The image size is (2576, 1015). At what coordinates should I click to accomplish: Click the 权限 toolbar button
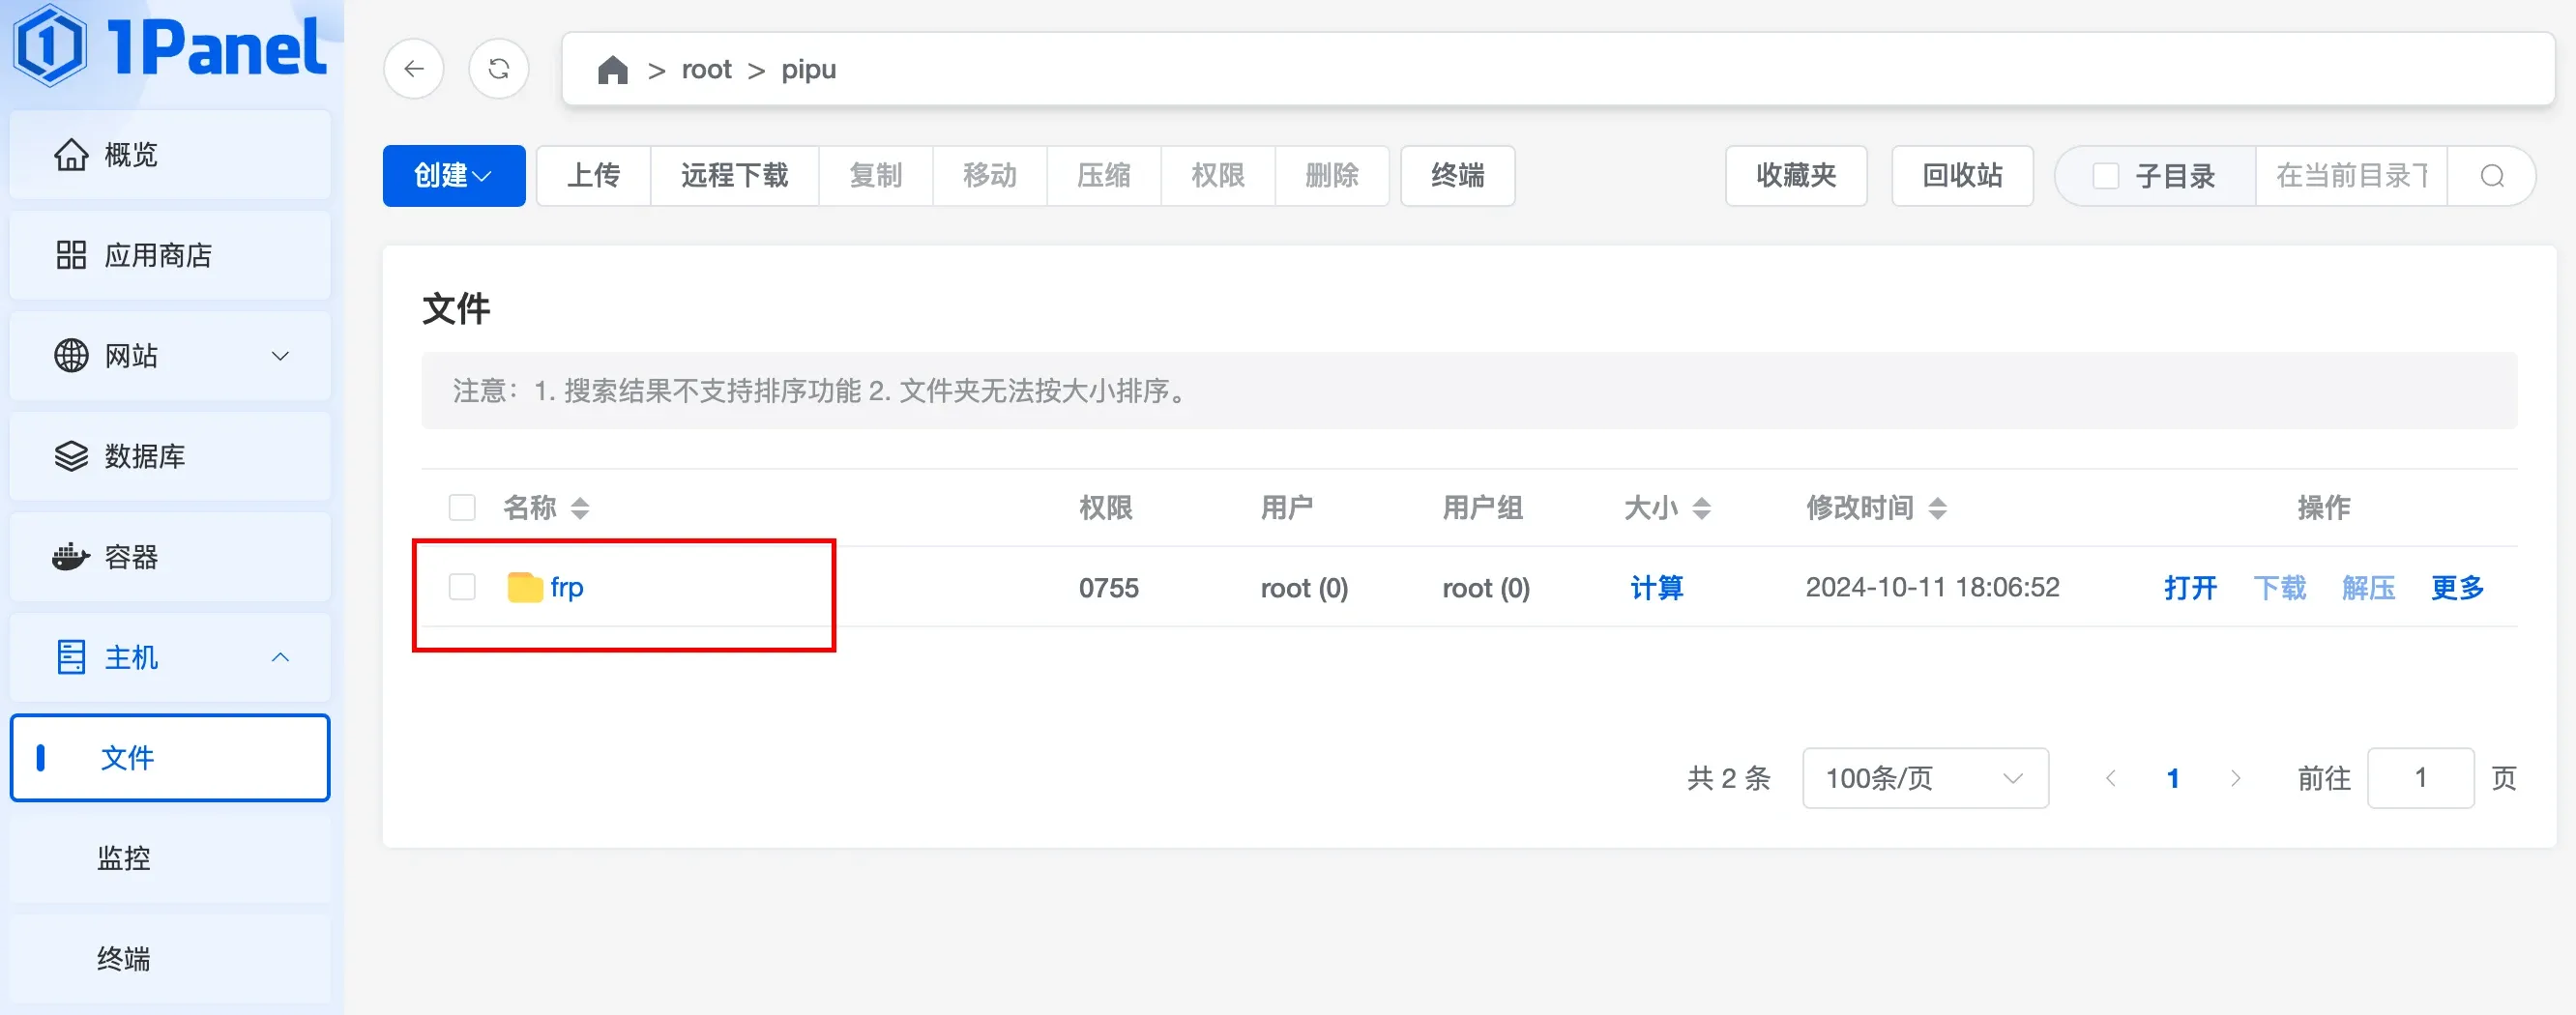tap(1218, 176)
